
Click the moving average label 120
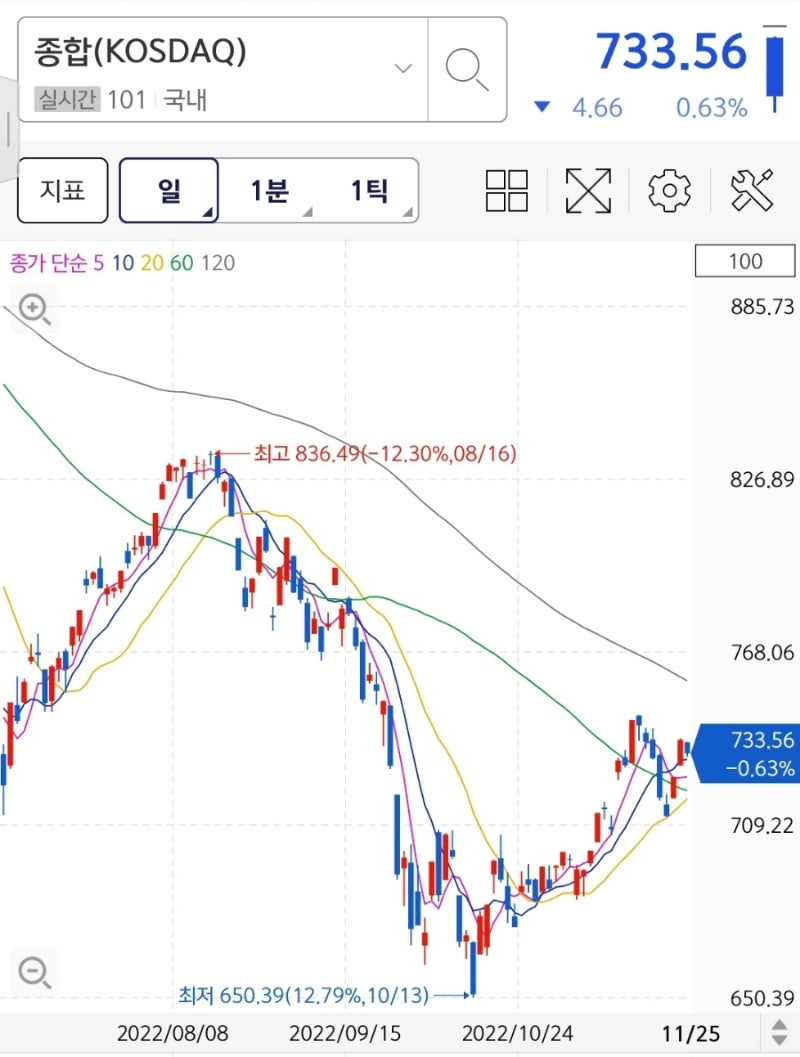218,263
